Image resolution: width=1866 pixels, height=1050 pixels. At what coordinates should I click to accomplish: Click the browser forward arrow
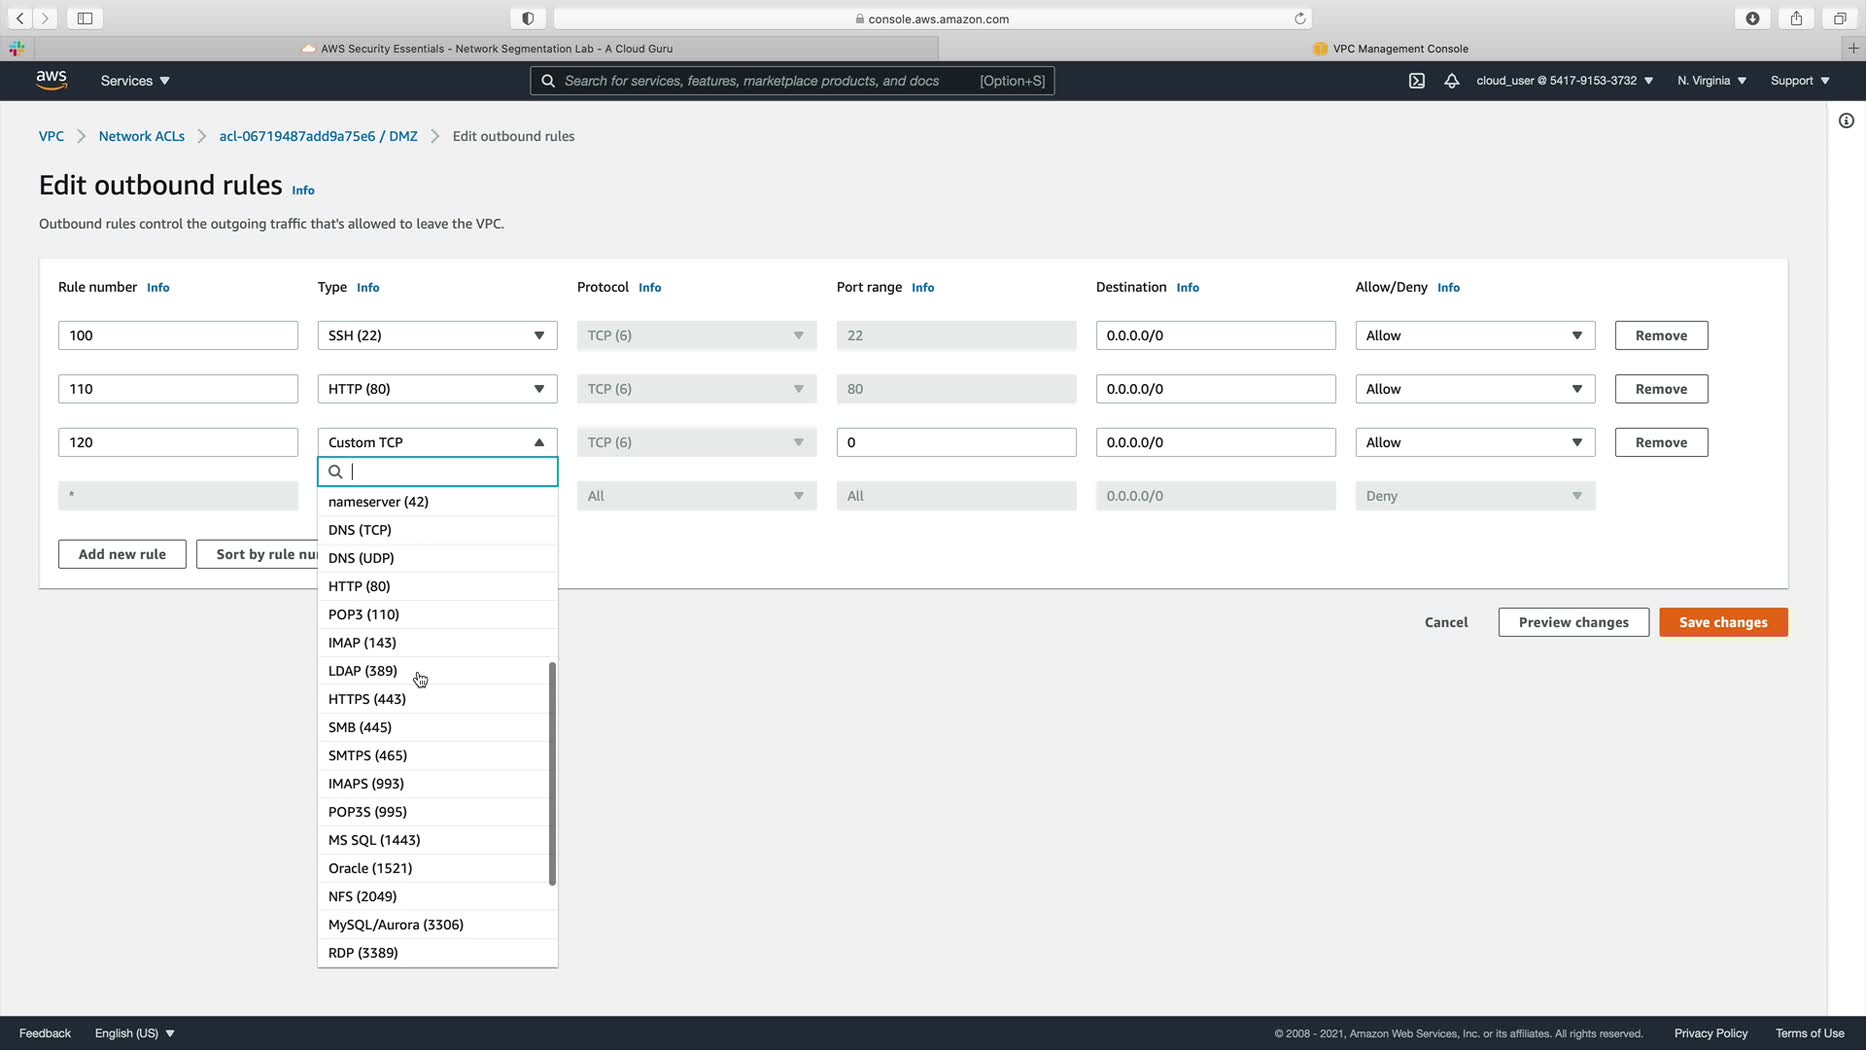click(45, 18)
